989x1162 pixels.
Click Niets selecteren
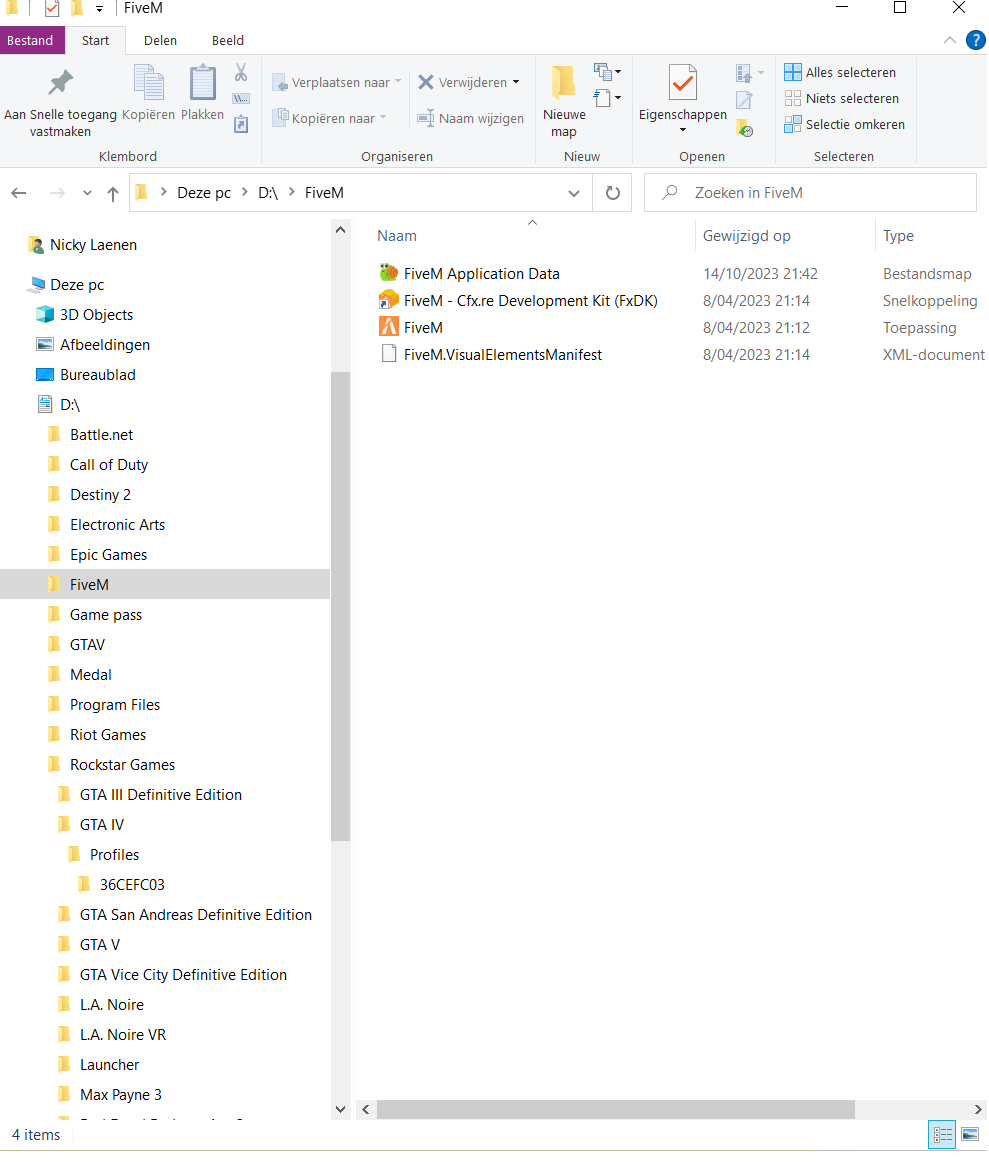click(842, 99)
